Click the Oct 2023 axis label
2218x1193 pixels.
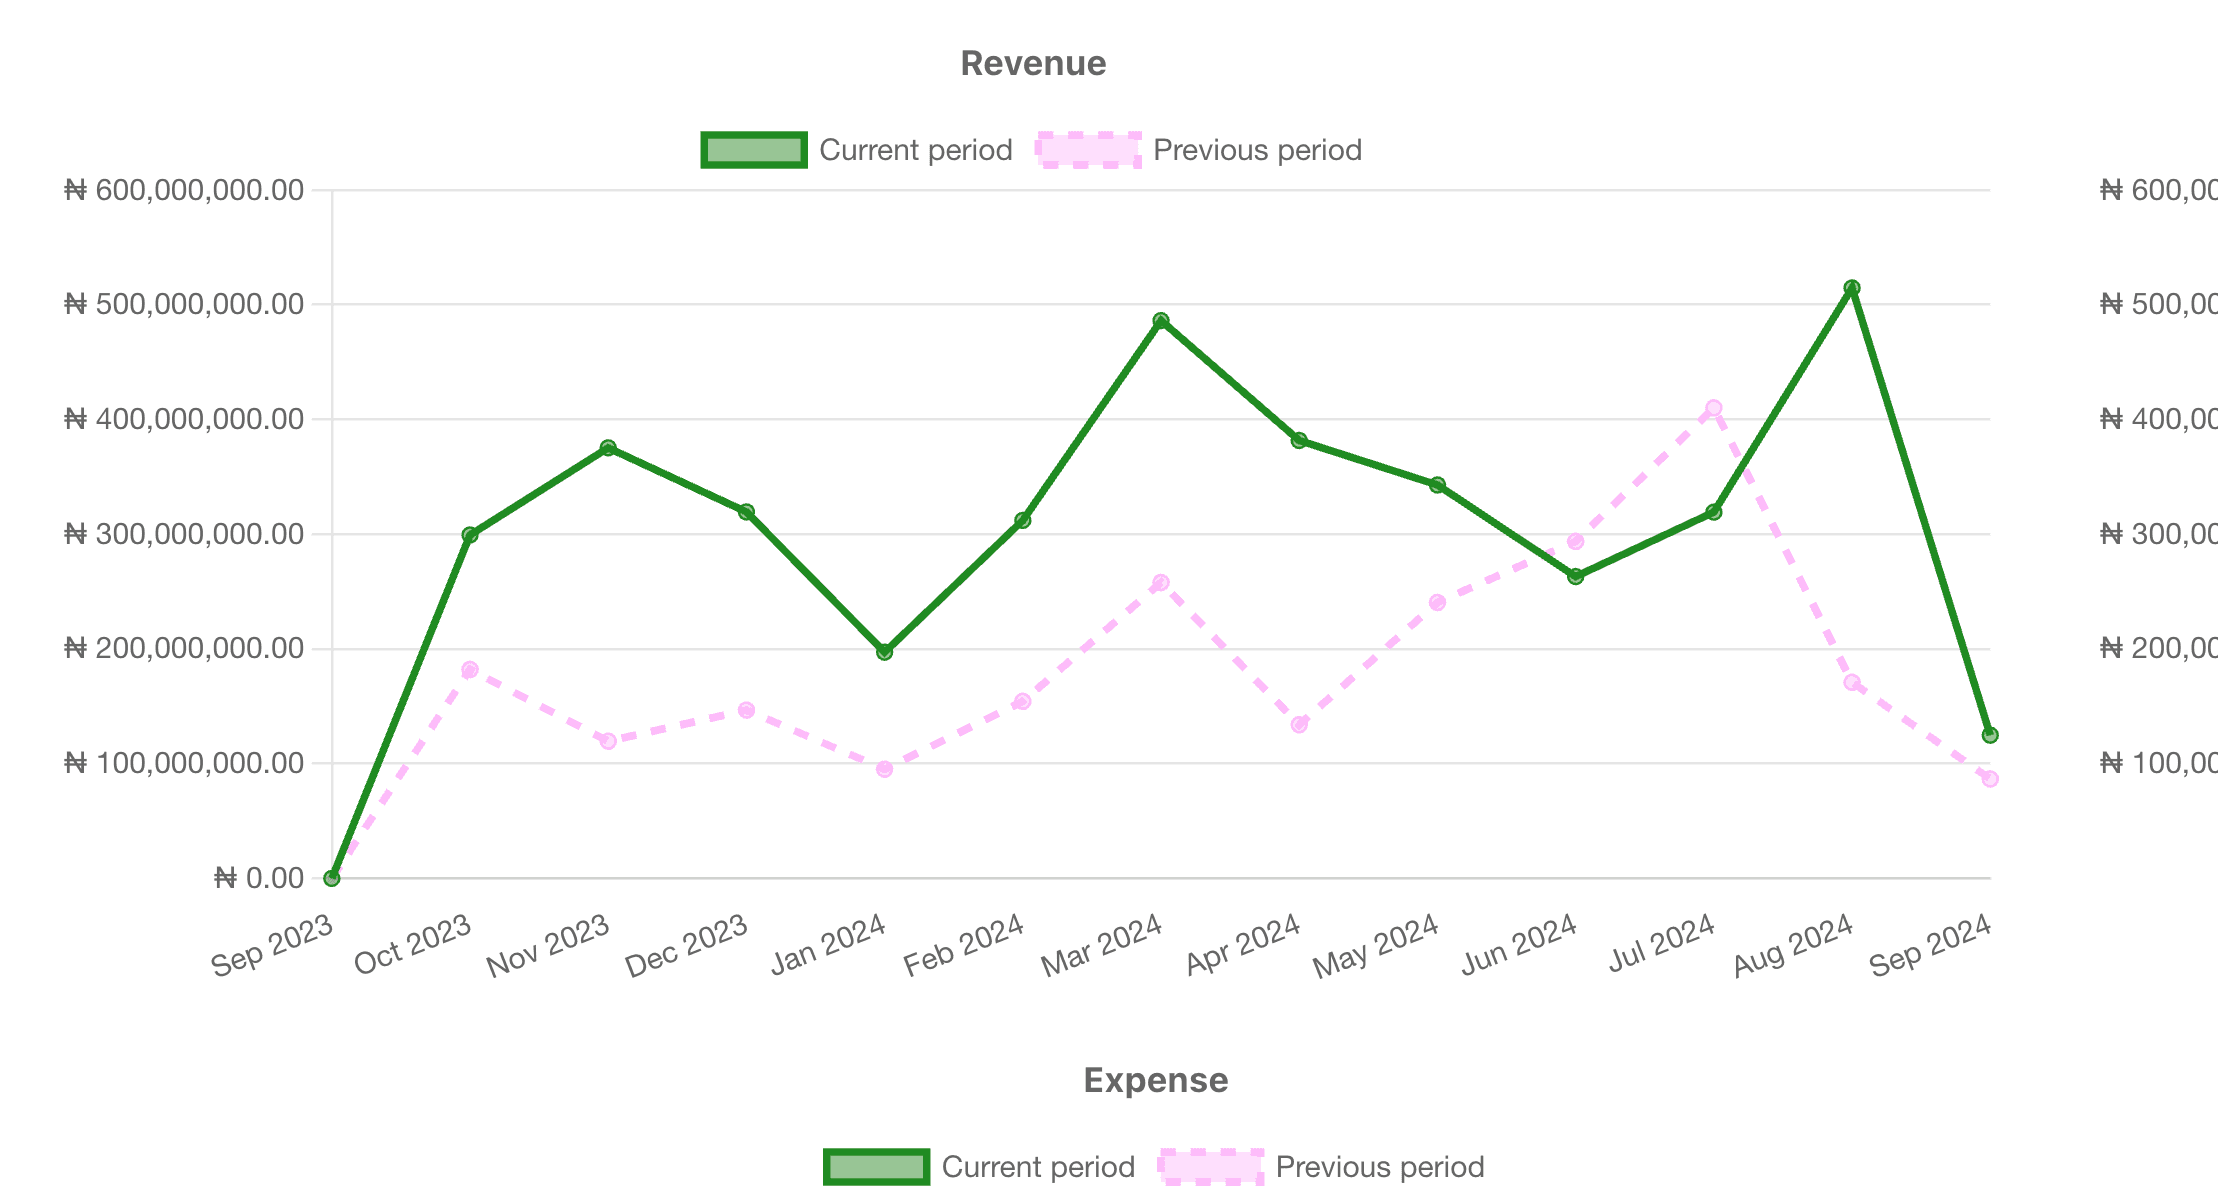(x=412, y=945)
